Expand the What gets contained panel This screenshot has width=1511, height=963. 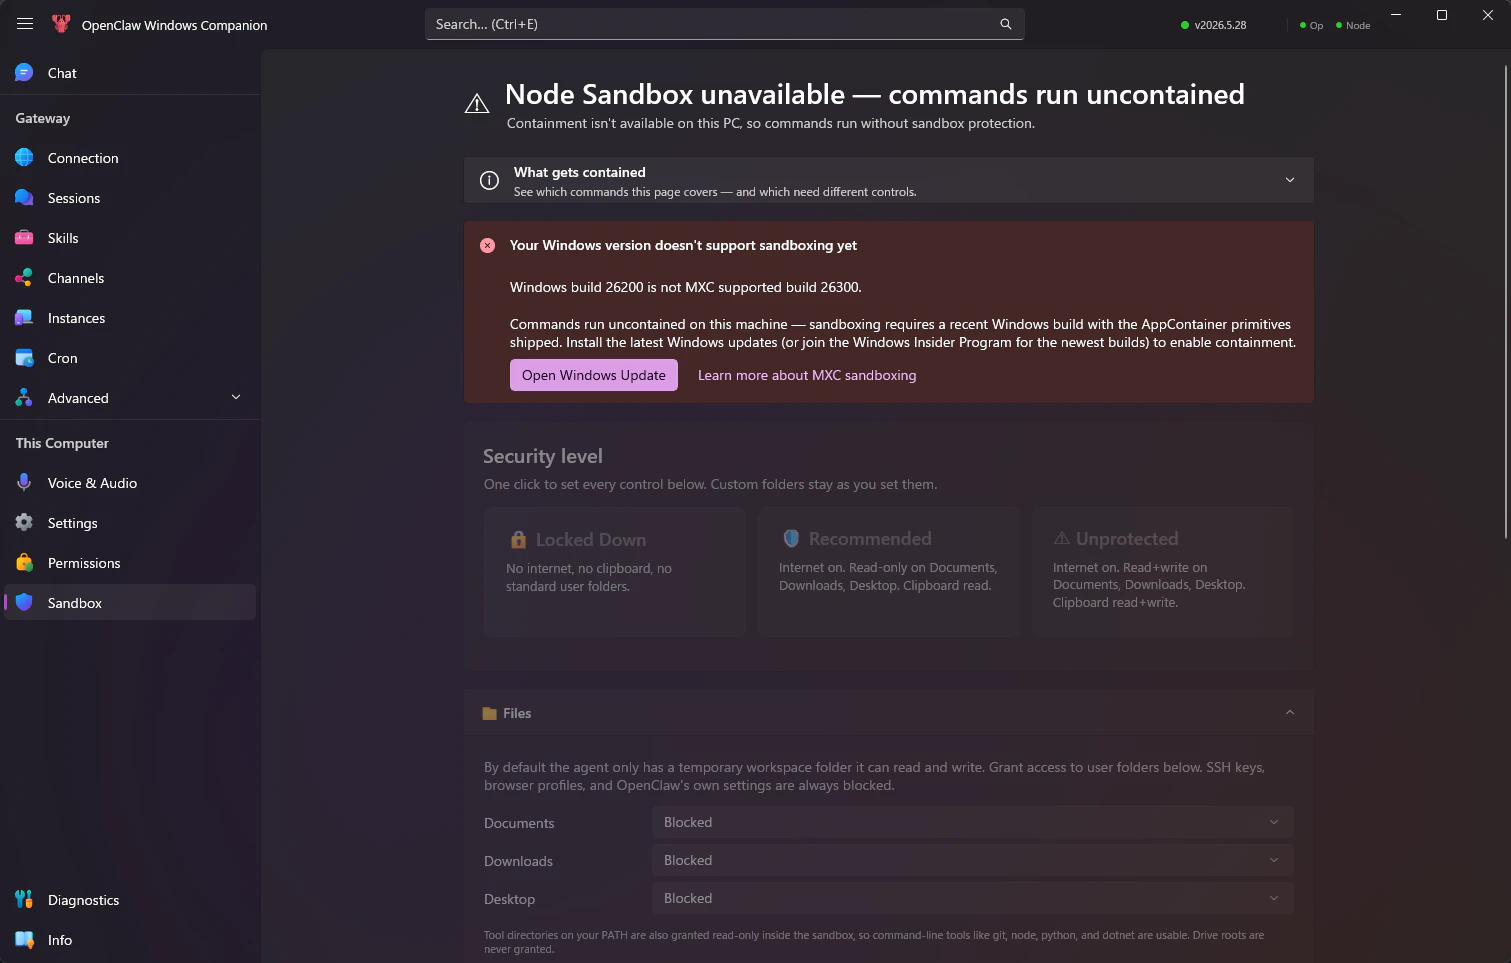889,180
